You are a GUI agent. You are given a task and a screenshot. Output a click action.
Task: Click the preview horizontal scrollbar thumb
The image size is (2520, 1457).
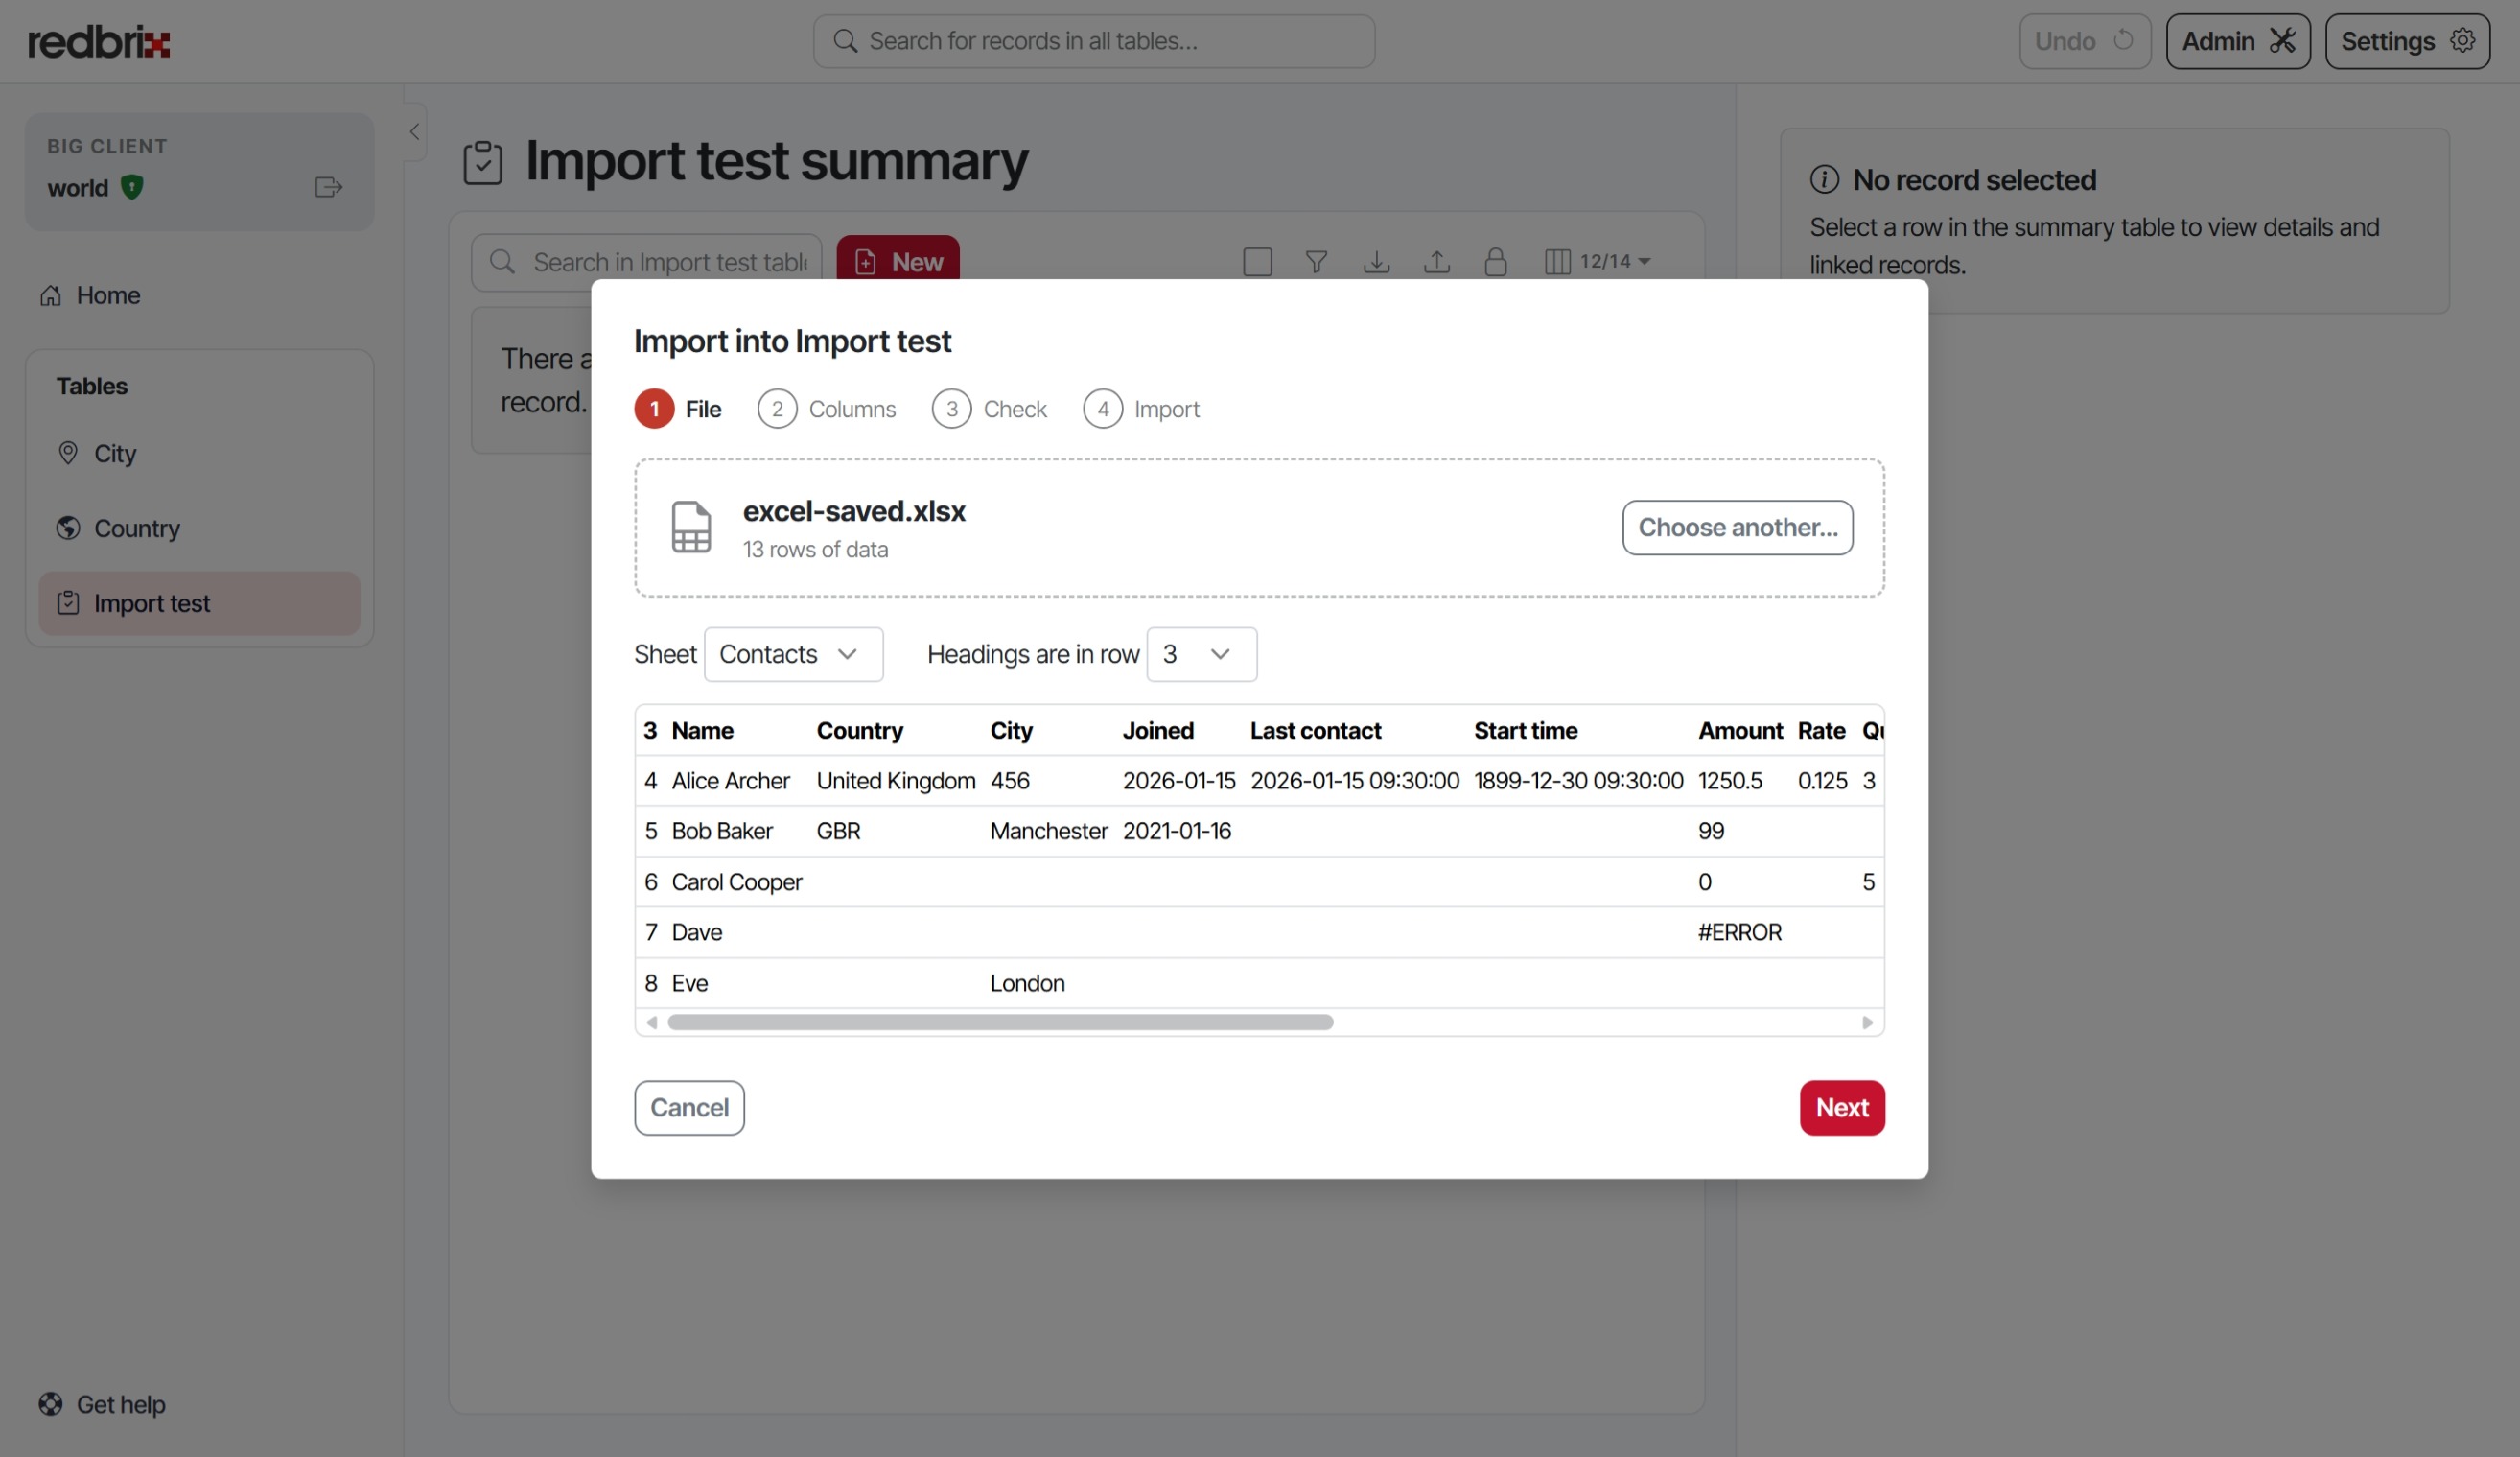1000,1022
